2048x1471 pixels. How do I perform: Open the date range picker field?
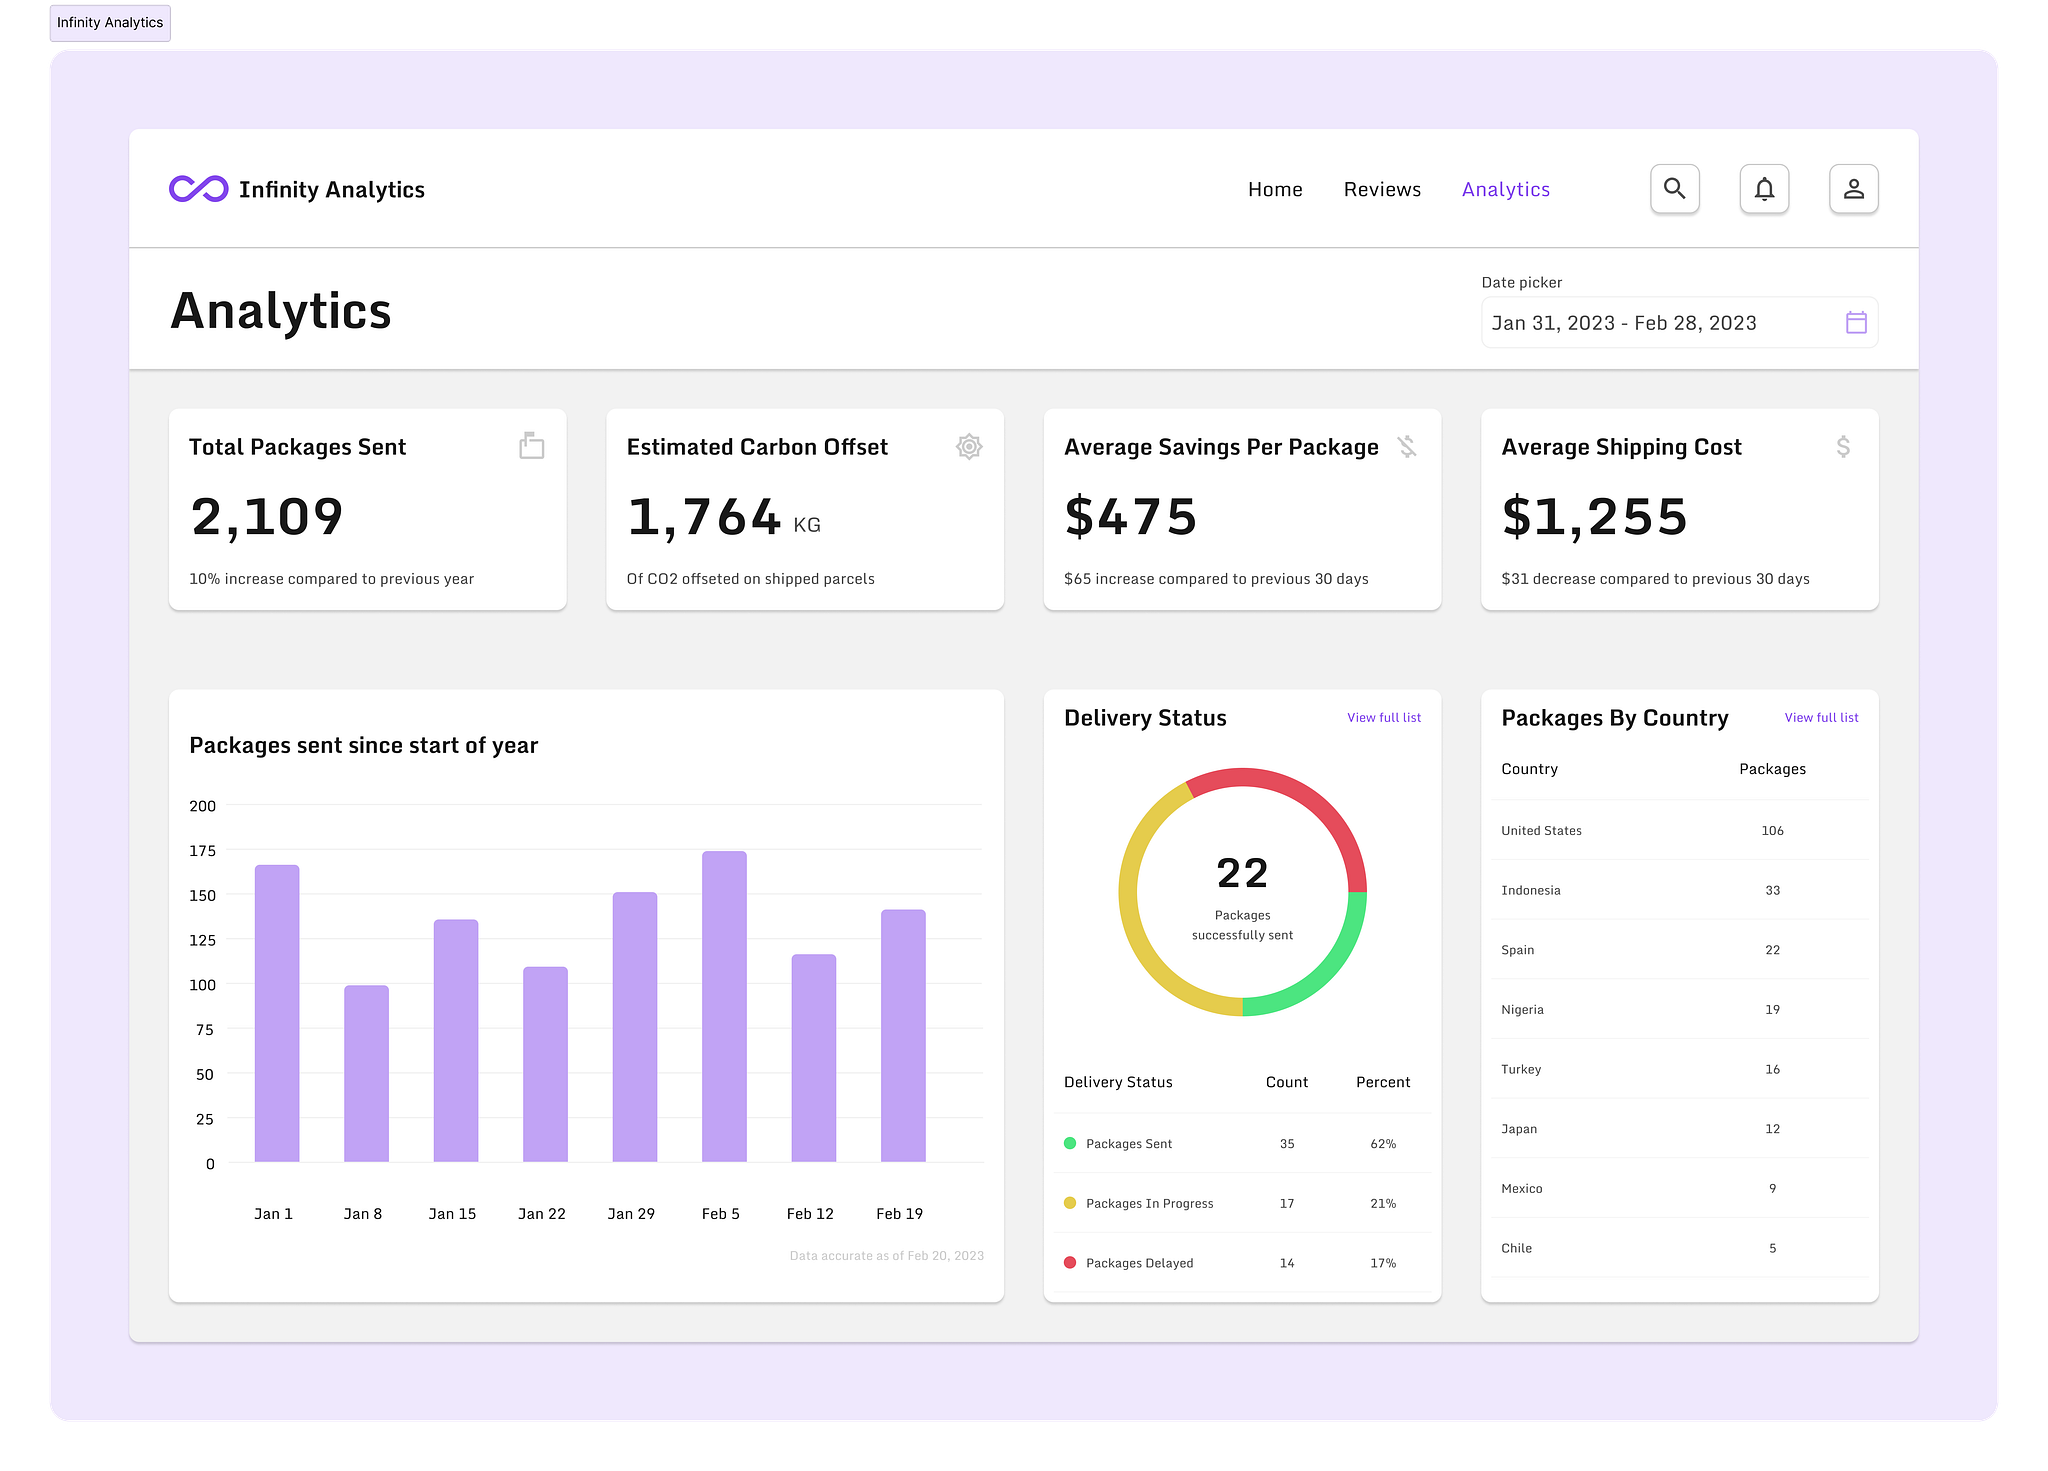coord(1650,322)
